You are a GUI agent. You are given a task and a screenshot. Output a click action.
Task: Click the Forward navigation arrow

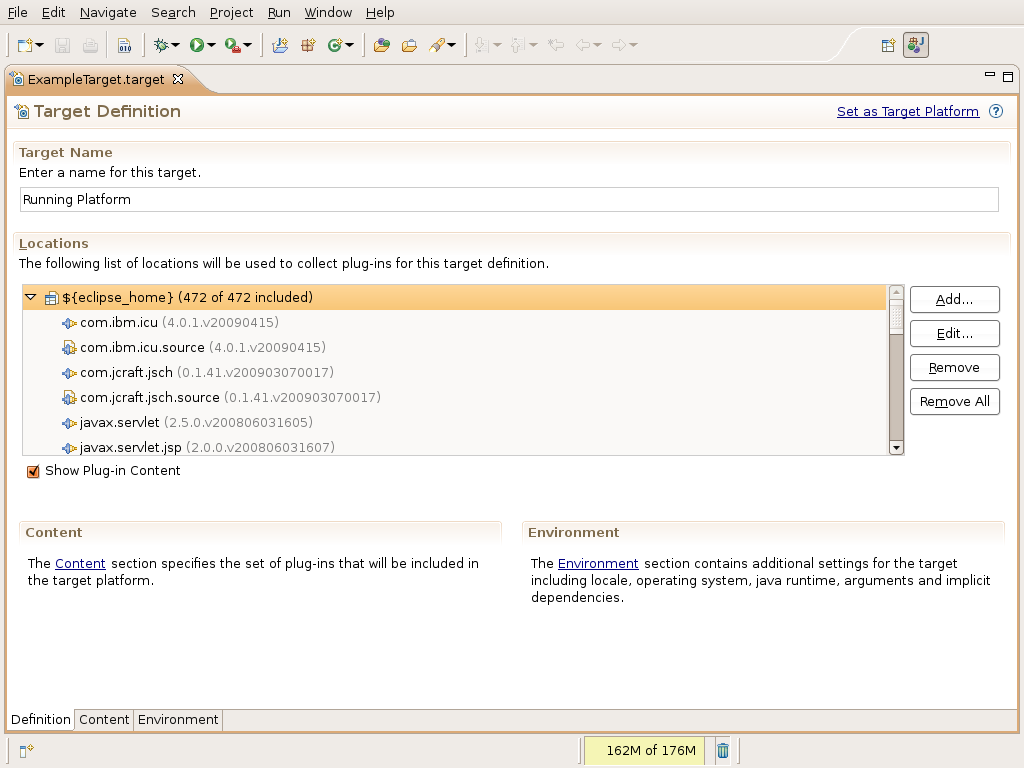coord(618,45)
